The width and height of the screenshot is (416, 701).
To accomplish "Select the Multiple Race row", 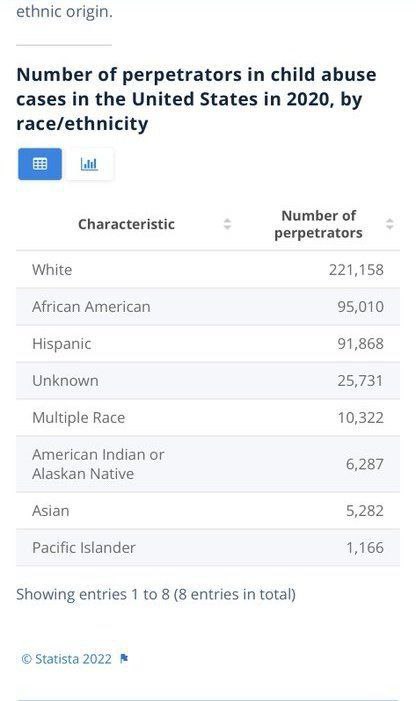I will 208,418.
